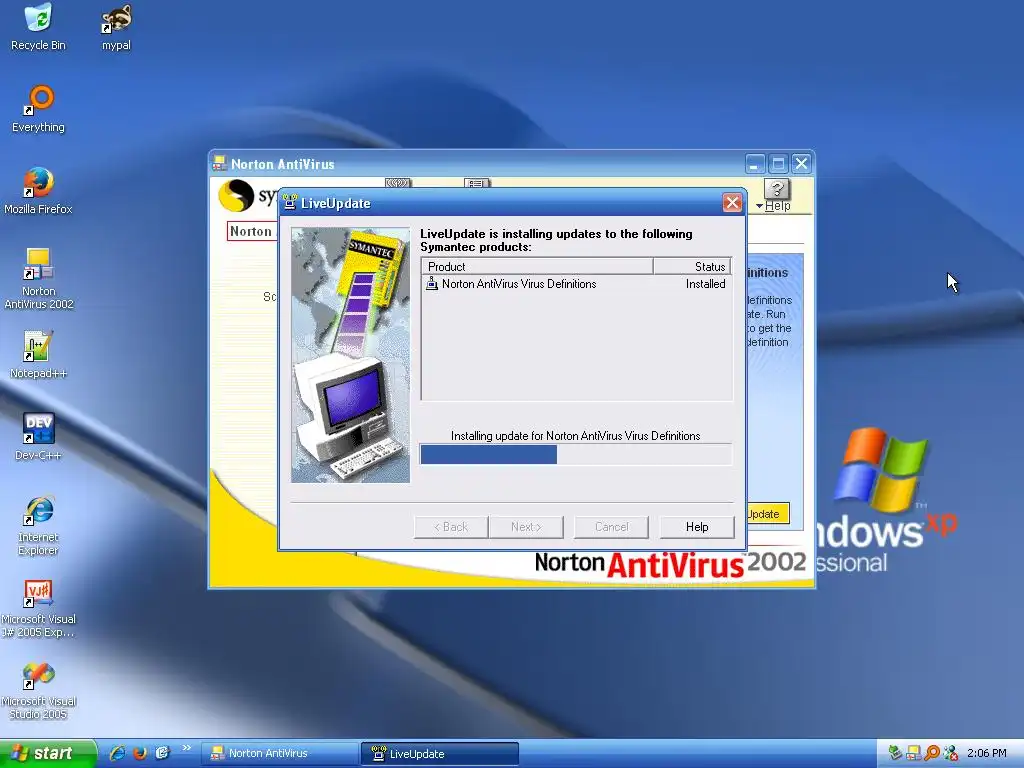Click the Norton AntiVirus title bar icon

tap(220, 163)
